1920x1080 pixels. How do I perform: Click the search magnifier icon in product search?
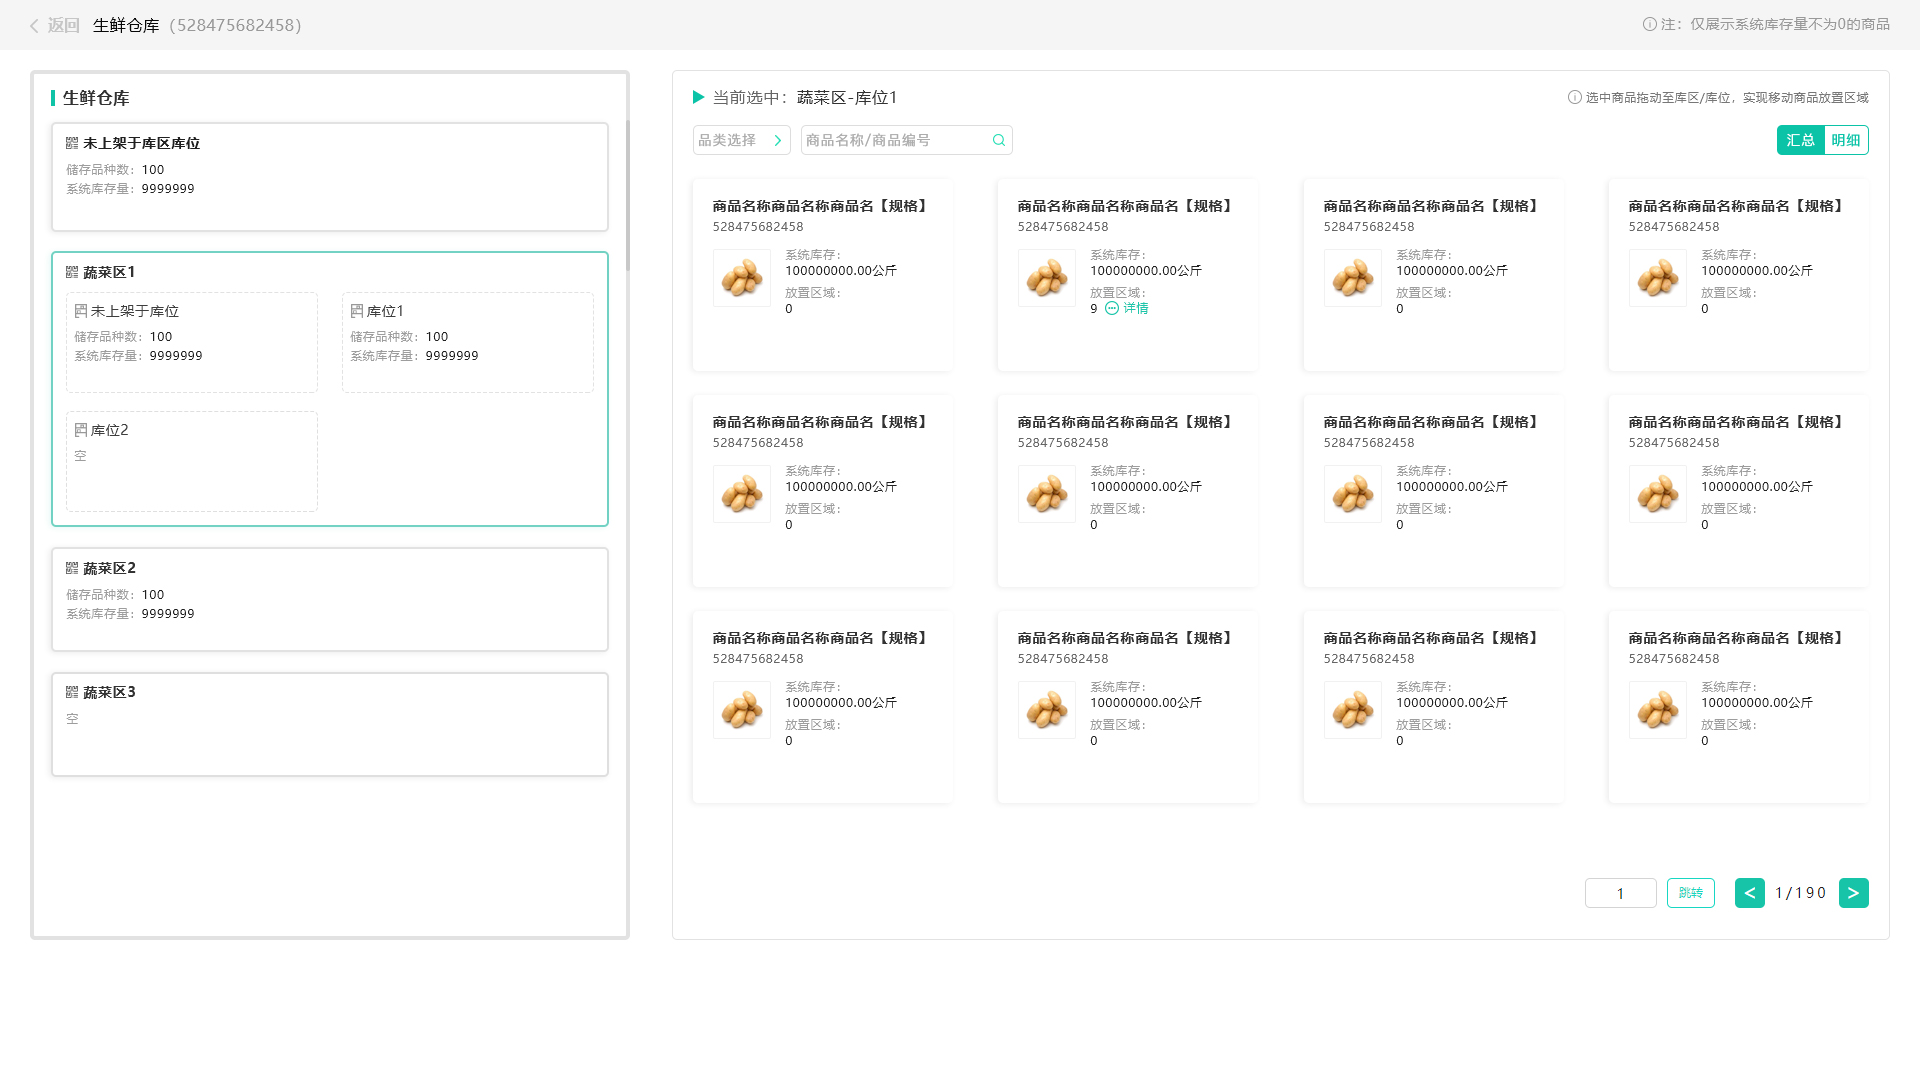pyautogui.click(x=998, y=141)
